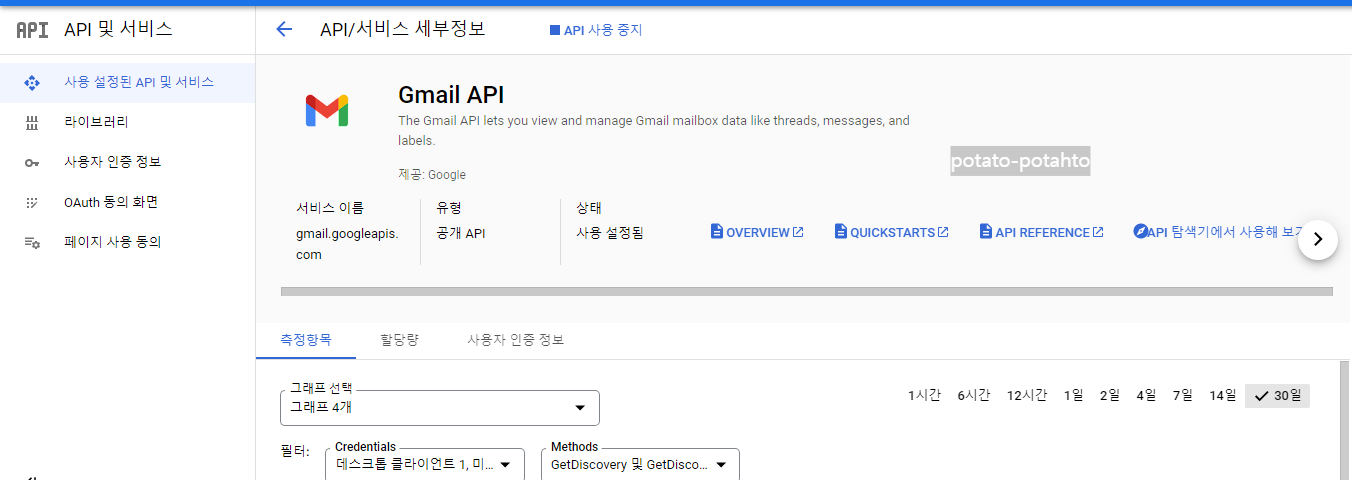Click the 제공: Google provider text
Screen dimensions: 1352x480
[432, 174]
